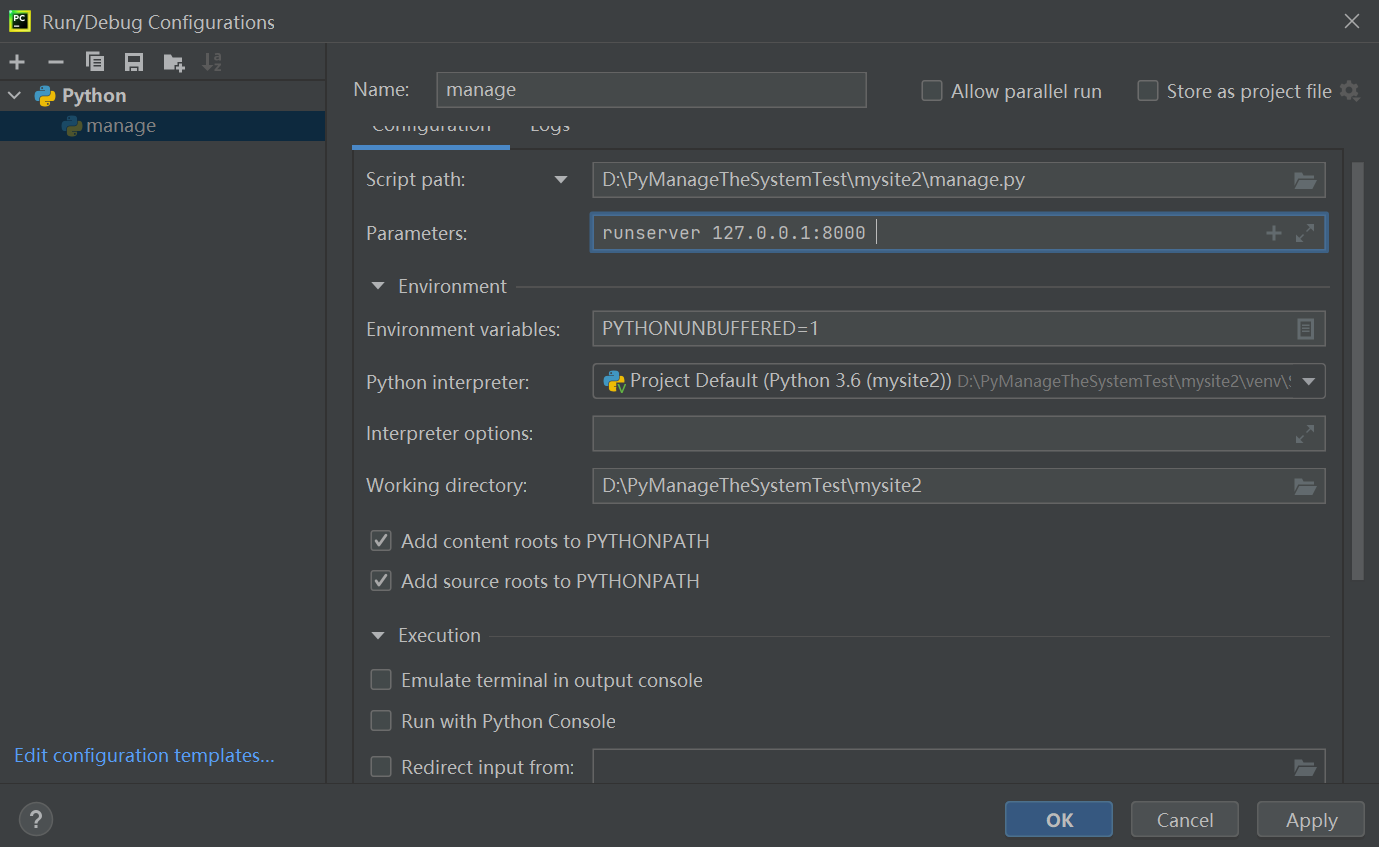Uncheck Add source roots to PYTHONPATH
1379x847 pixels.
tap(381, 581)
